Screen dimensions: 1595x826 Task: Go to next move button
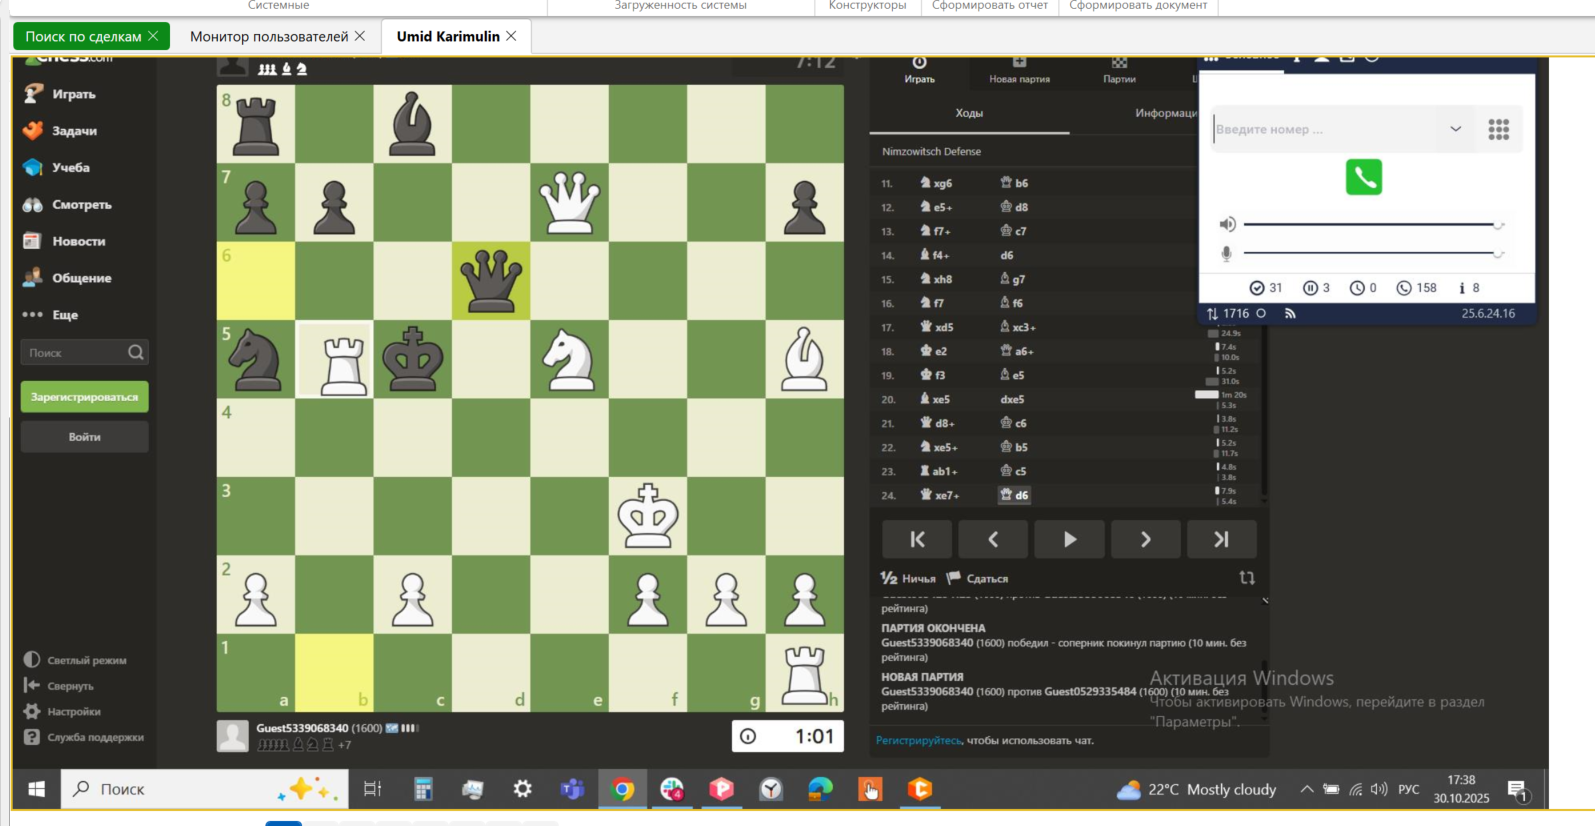[x=1145, y=539]
